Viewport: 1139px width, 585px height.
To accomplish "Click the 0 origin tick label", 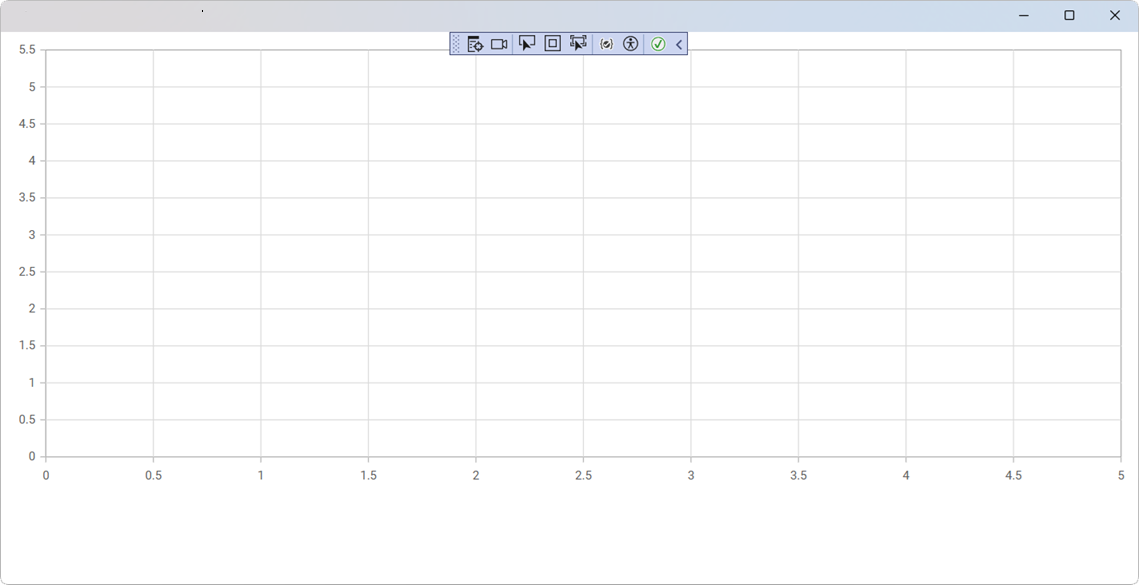I will pyautogui.click(x=45, y=477).
